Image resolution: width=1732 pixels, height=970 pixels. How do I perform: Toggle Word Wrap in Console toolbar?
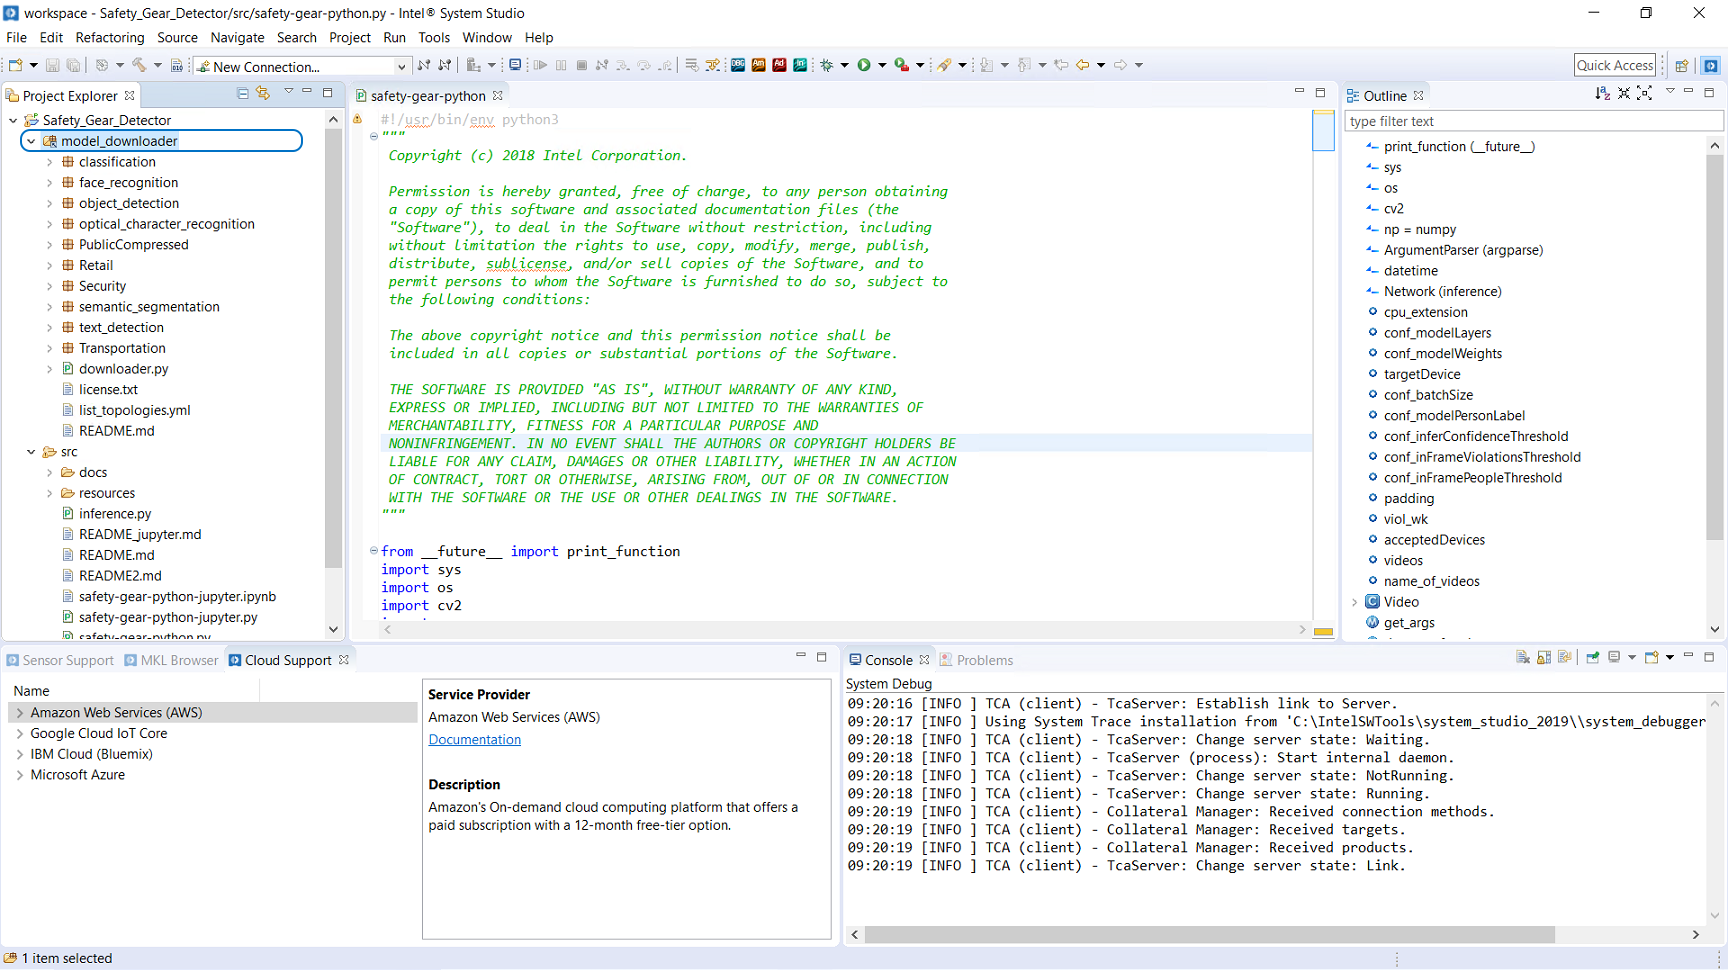point(1565,657)
